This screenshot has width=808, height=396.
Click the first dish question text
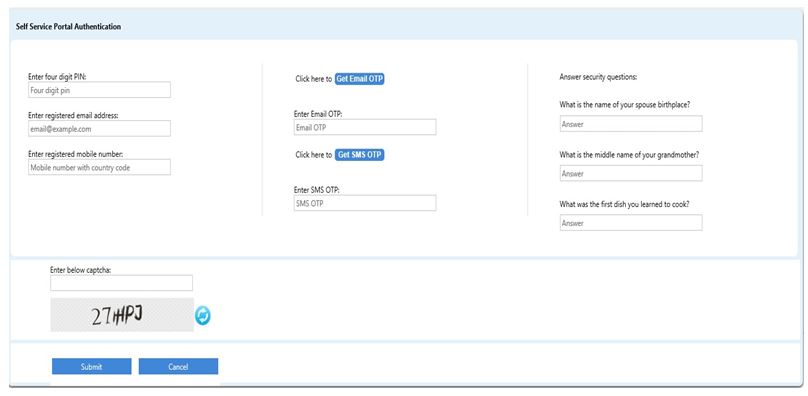pos(625,204)
